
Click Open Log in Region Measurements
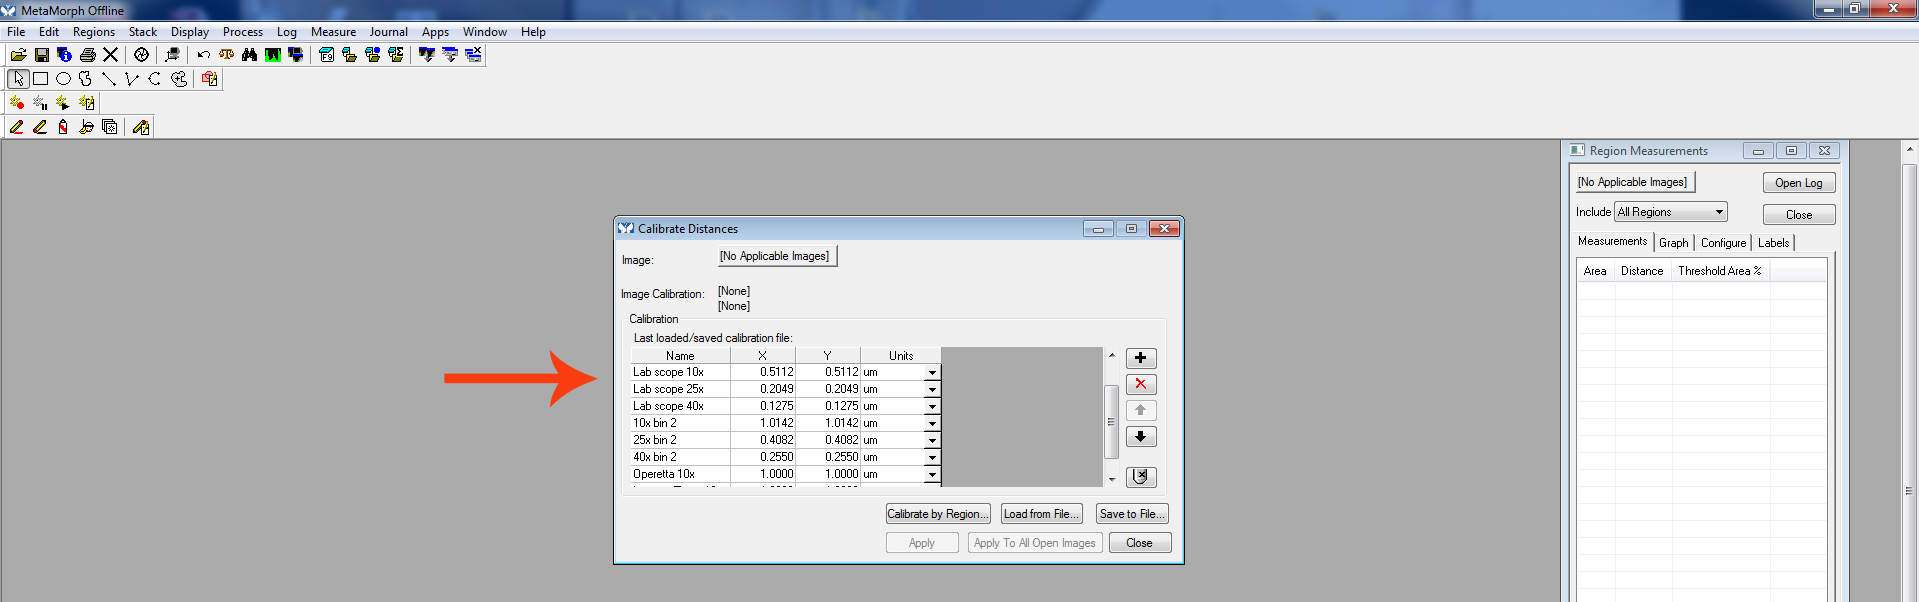(1799, 183)
